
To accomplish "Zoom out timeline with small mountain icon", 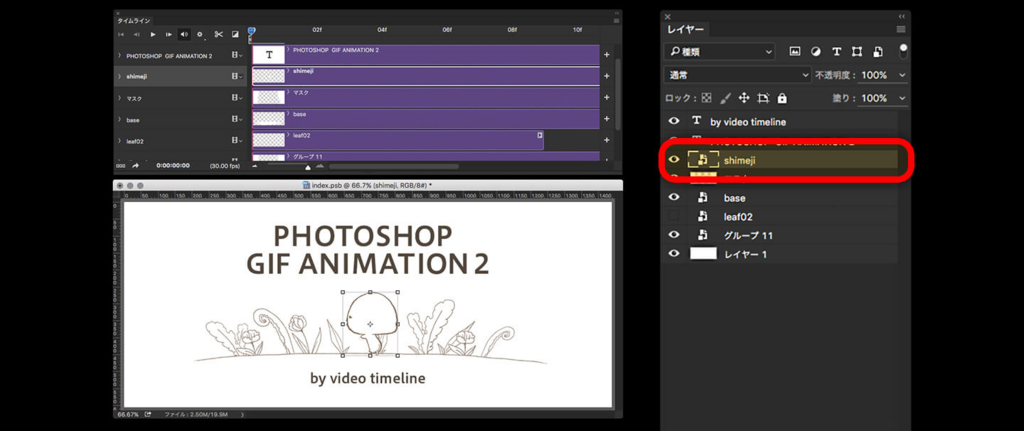I will 255,167.
